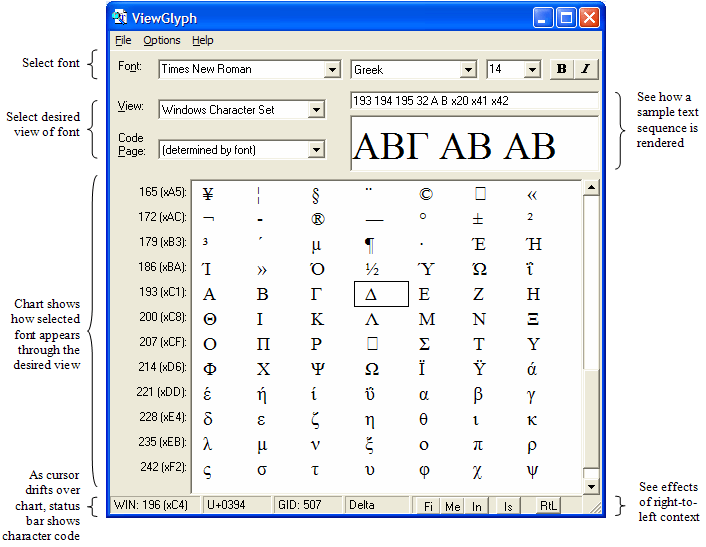Toggle the Me context button in status bar
The width and height of the screenshot is (706, 547).
point(452,506)
